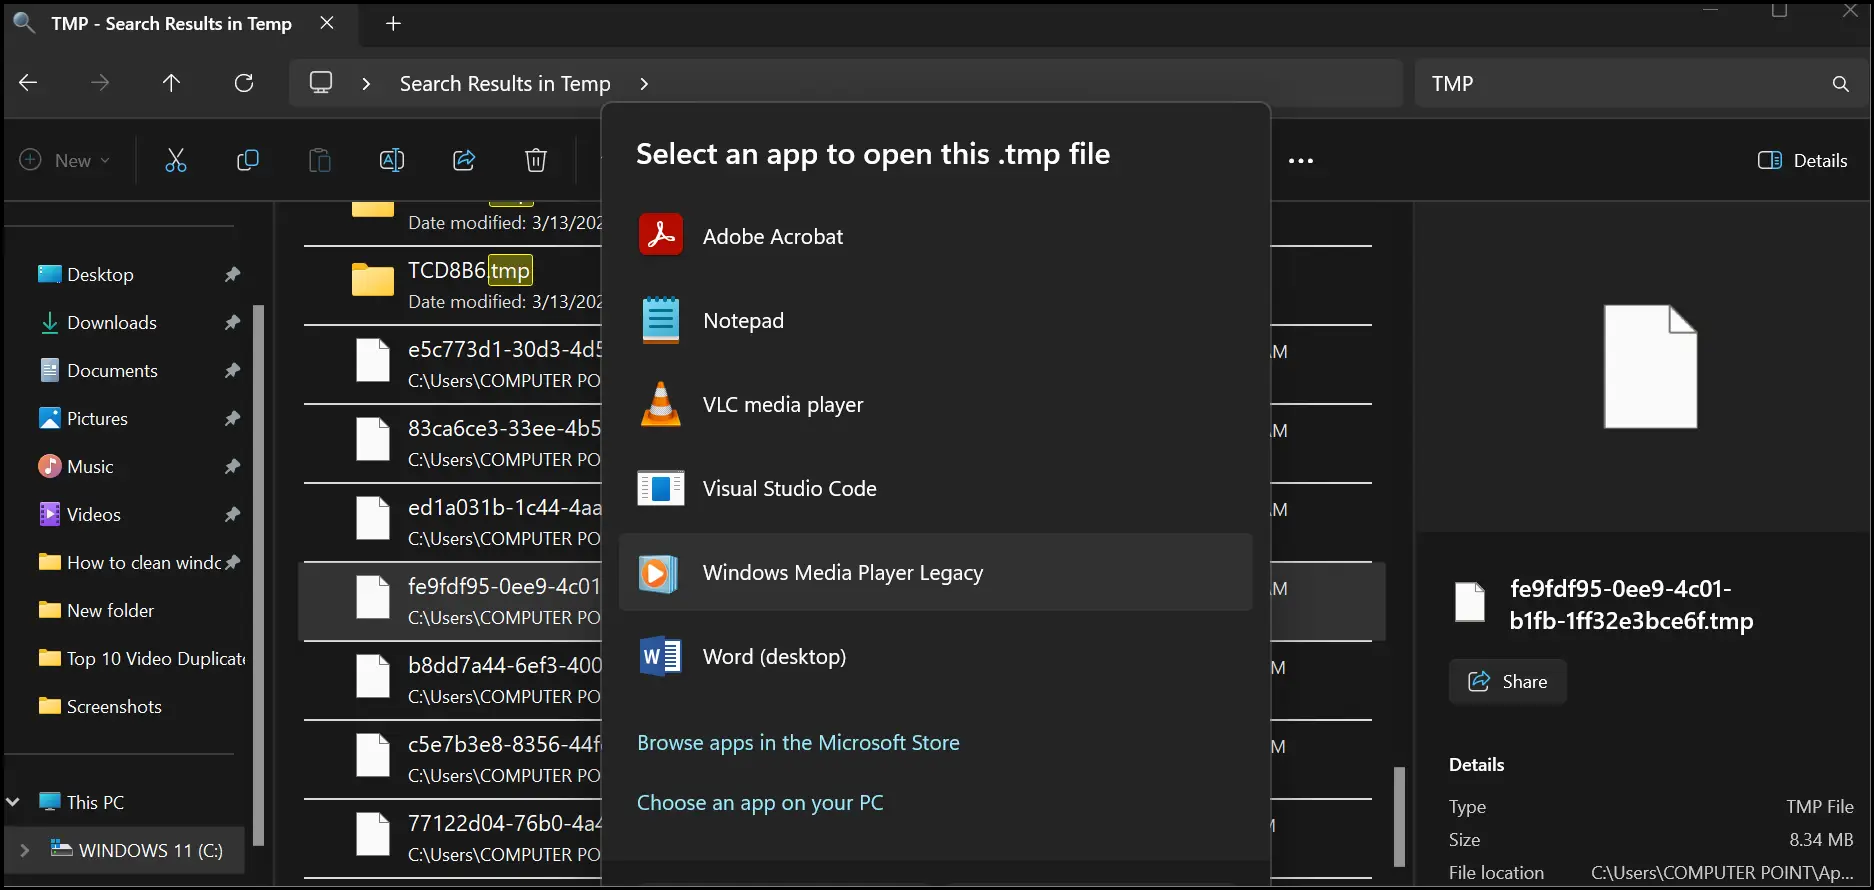1874x890 pixels.
Task: Select file b8dd7a44-6ef3-400
Action: pos(452,680)
